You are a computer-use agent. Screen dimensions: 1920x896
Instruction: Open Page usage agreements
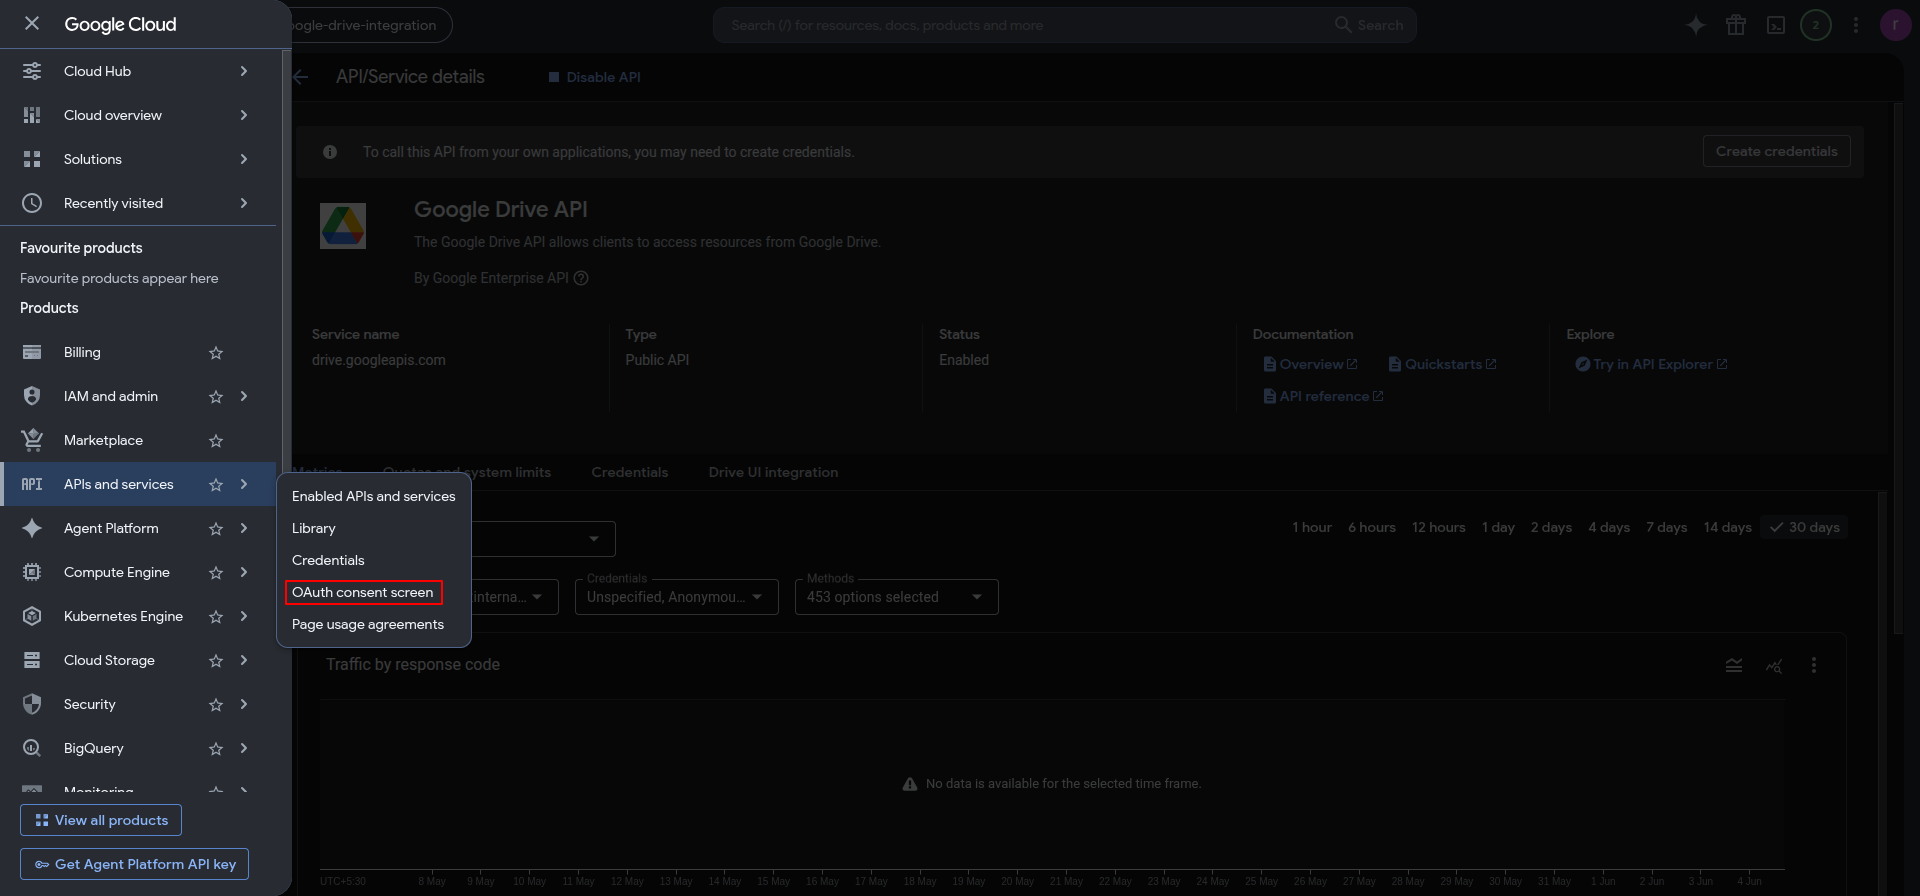[x=368, y=624]
